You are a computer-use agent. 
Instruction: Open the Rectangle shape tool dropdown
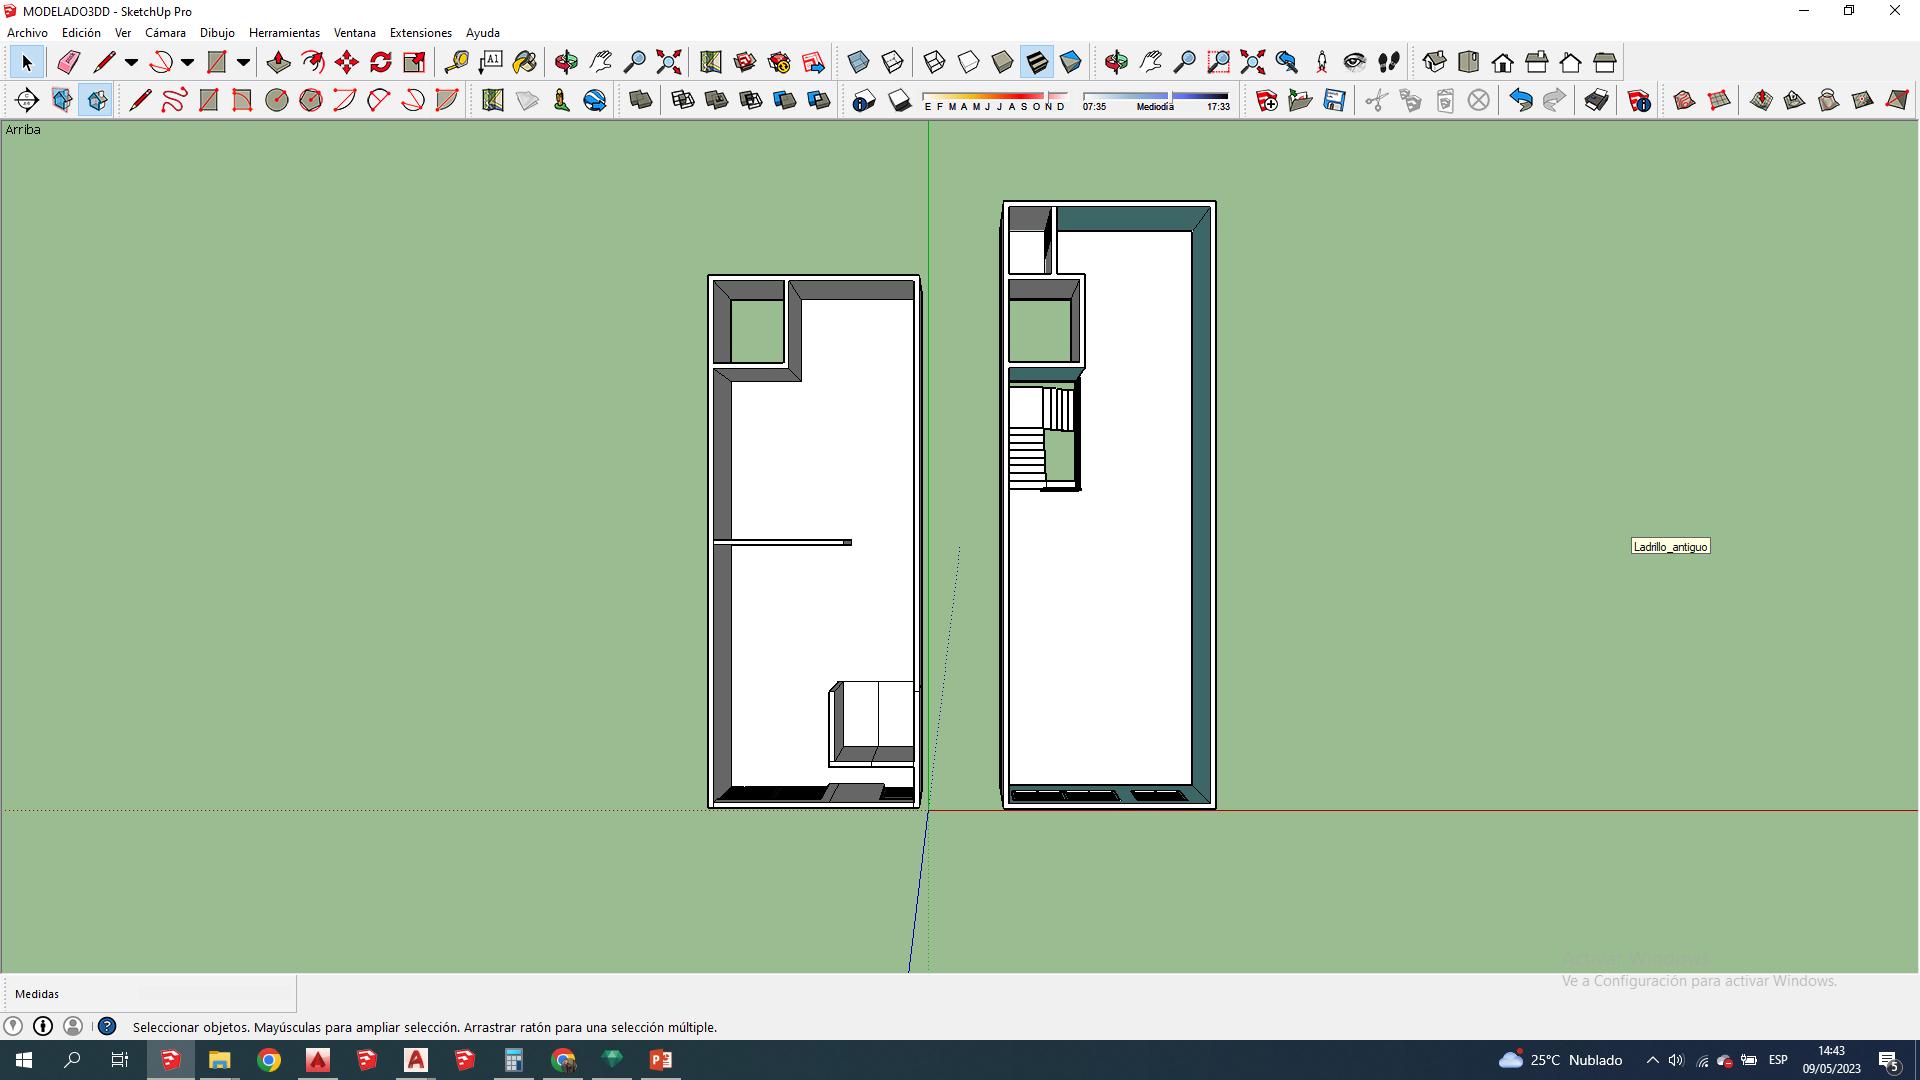pos(243,63)
